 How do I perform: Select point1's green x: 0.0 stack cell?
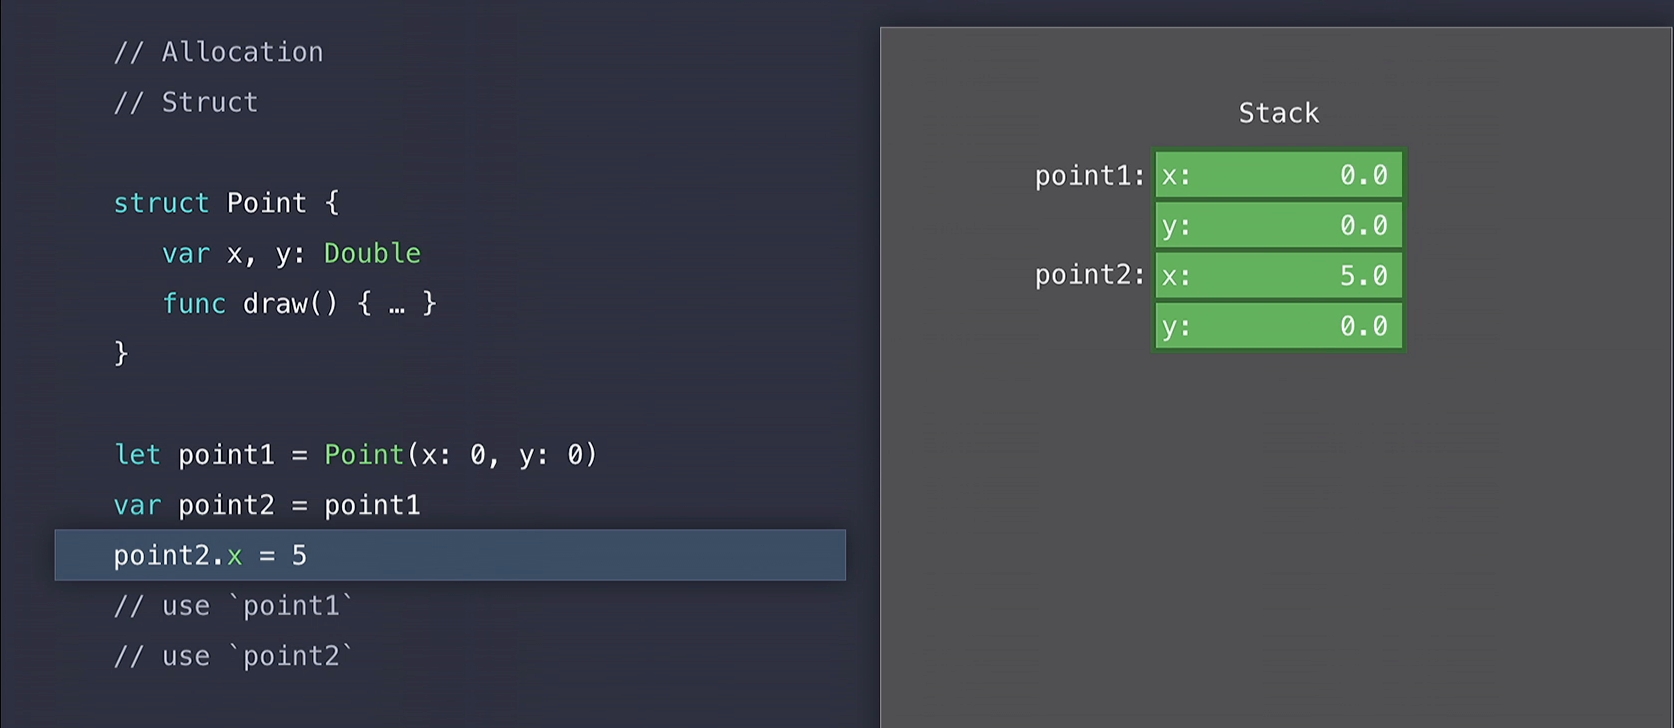click(1278, 175)
